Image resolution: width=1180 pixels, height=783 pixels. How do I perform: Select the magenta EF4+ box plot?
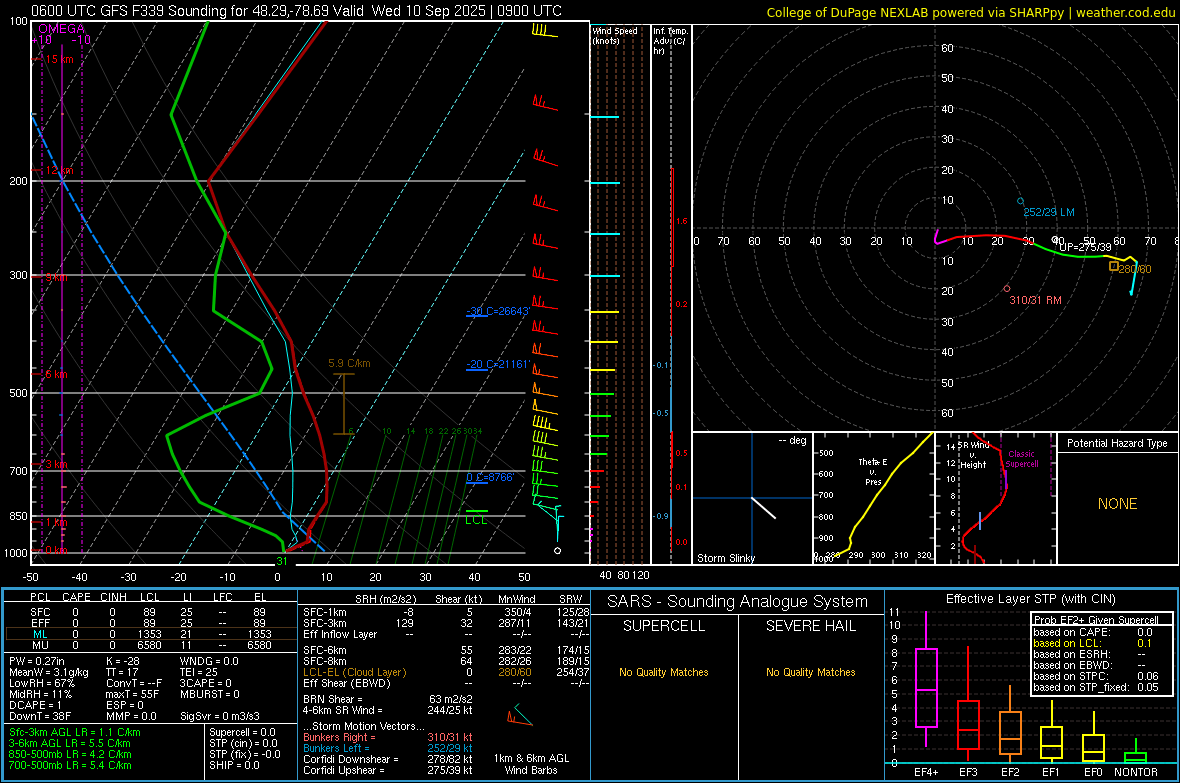coord(926,679)
